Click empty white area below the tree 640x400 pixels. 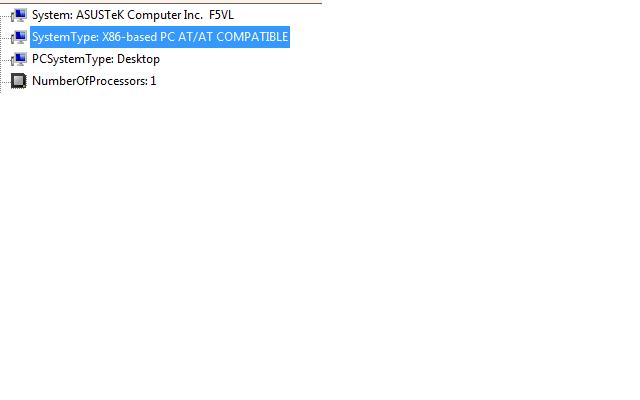click(x=318, y=245)
